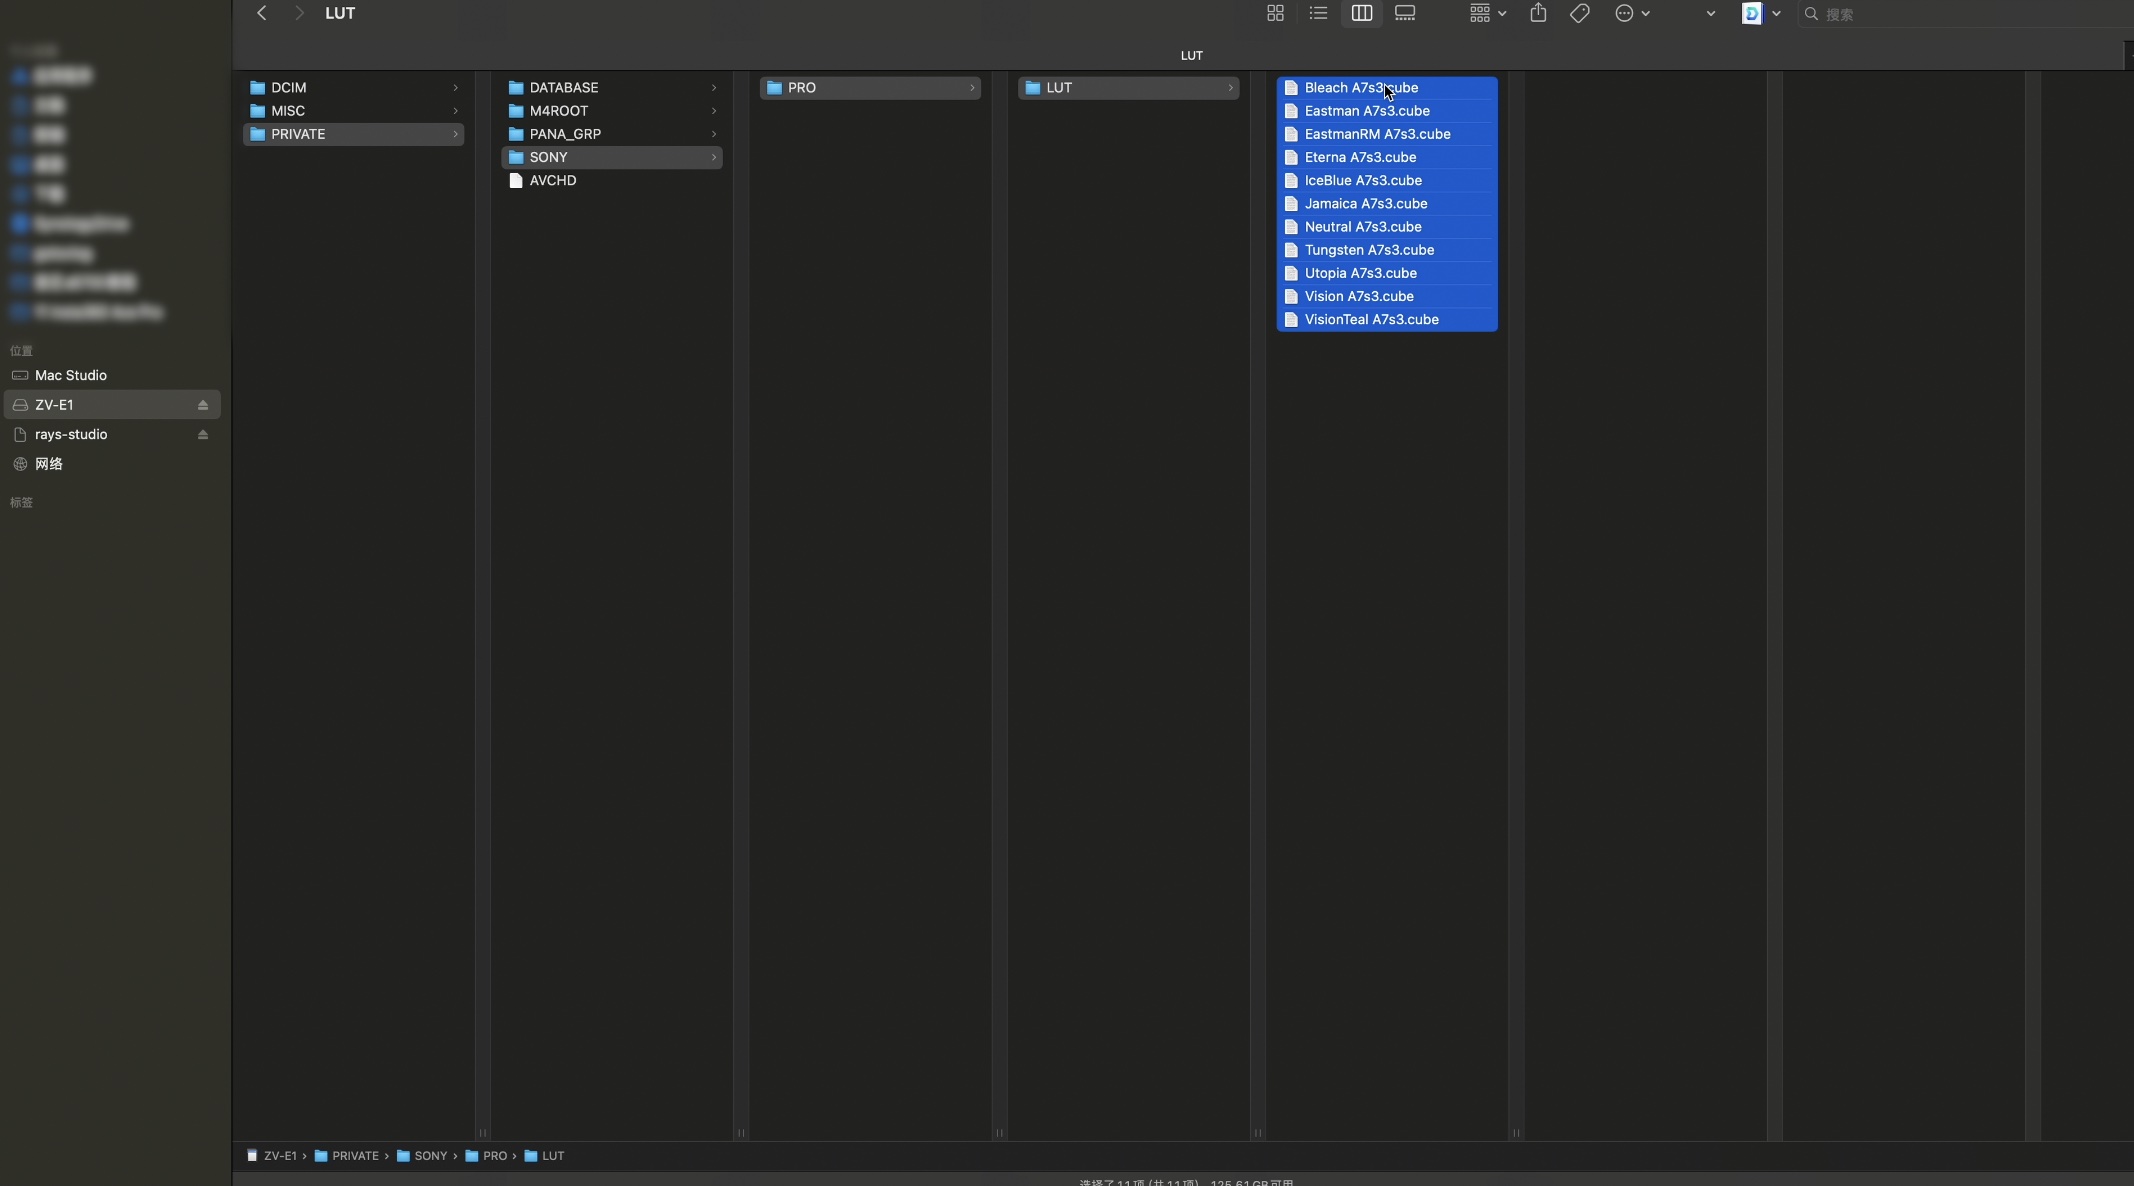Open 网络 in sidebar
The height and width of the screenshot is (1186, 2134).
click(x=111, y=464)
